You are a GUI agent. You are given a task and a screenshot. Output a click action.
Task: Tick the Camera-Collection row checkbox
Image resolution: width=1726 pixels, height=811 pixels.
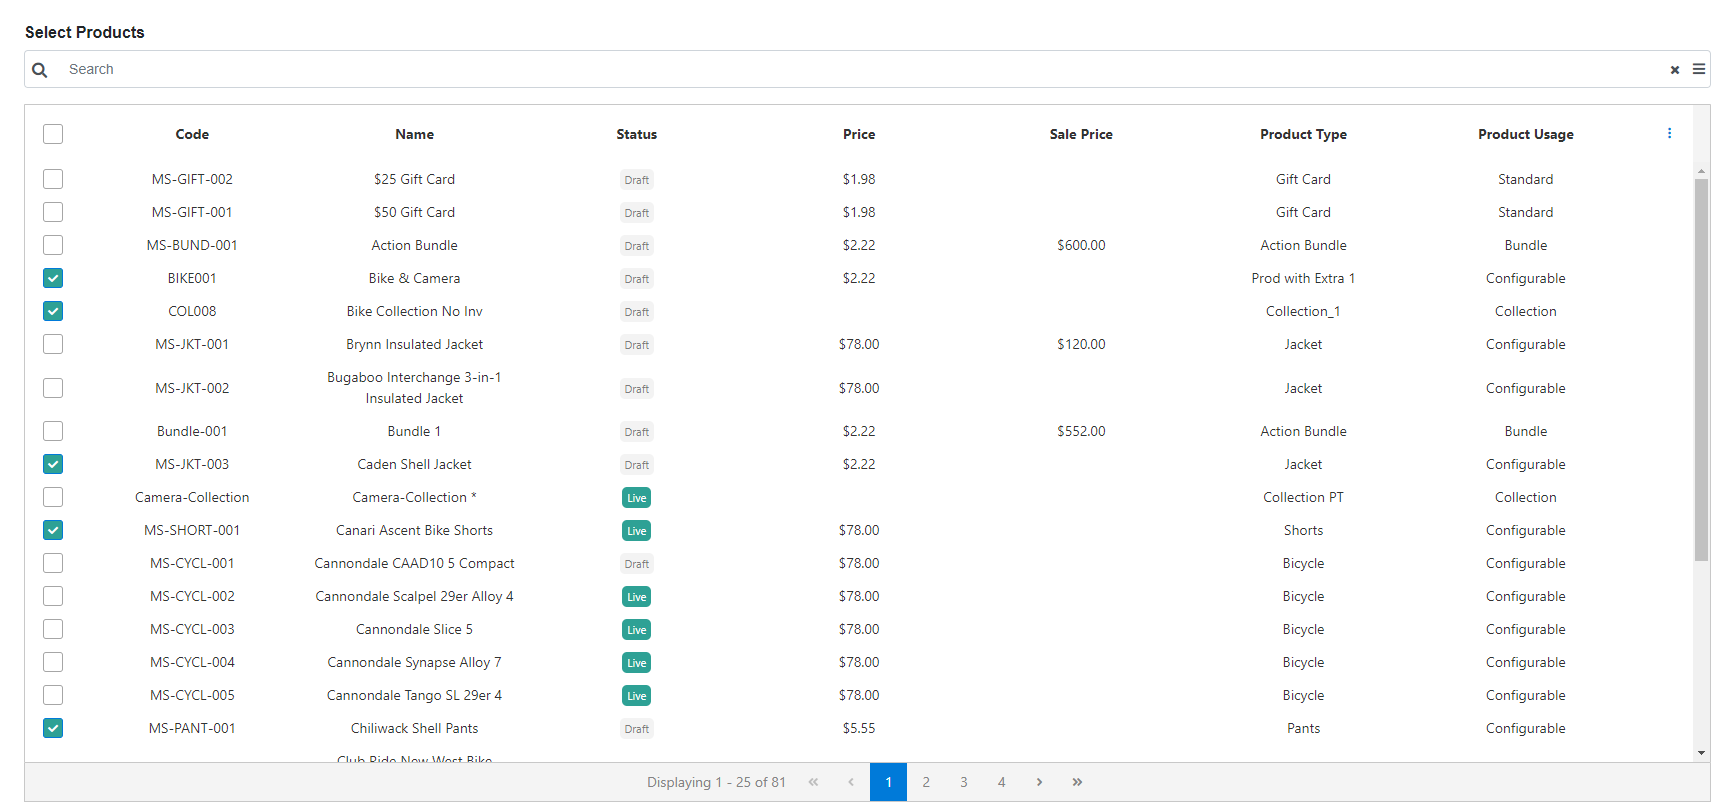tap(53, 497)
